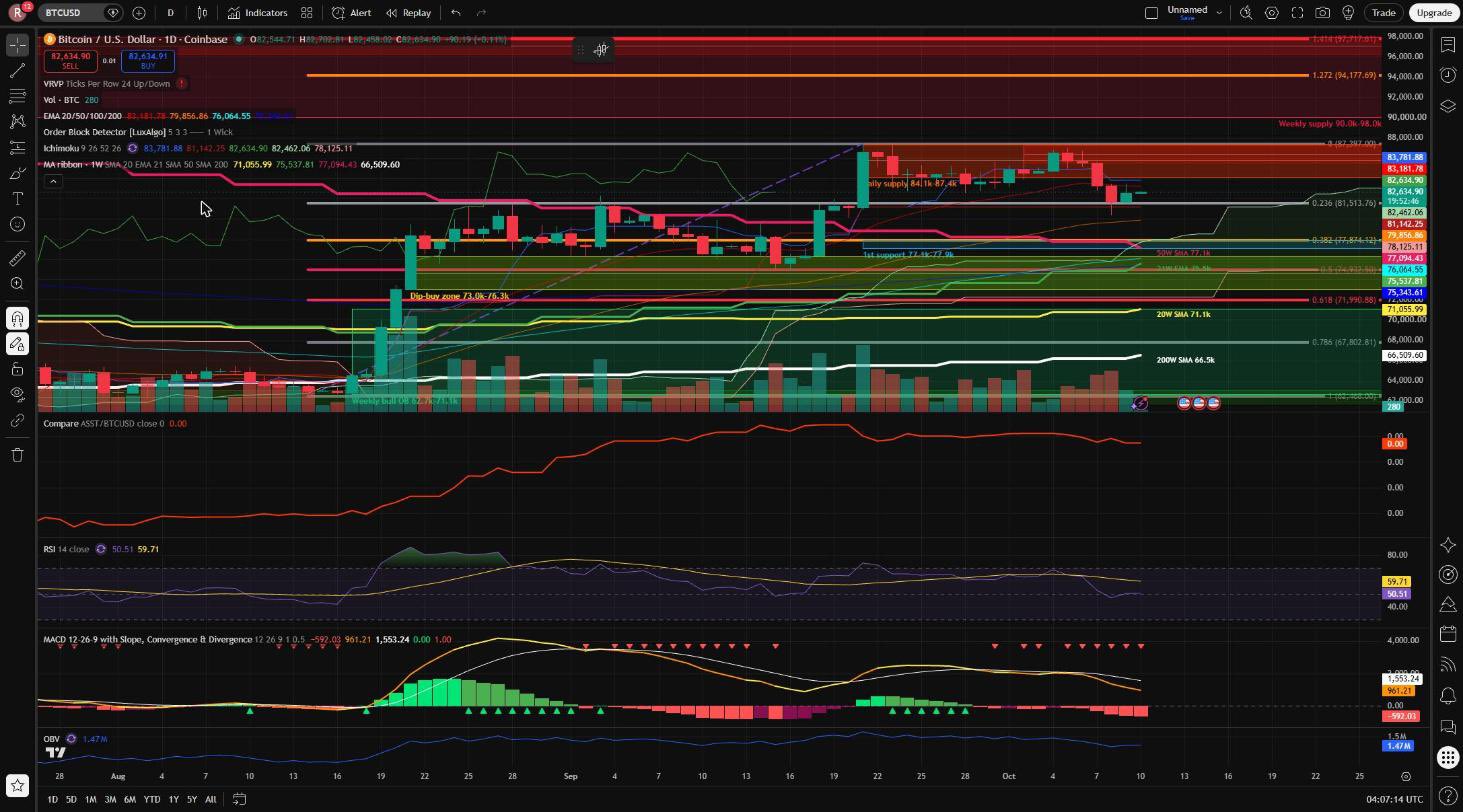Toggle stay in drawing mode

pyautogui.click(x=17, y=344)
